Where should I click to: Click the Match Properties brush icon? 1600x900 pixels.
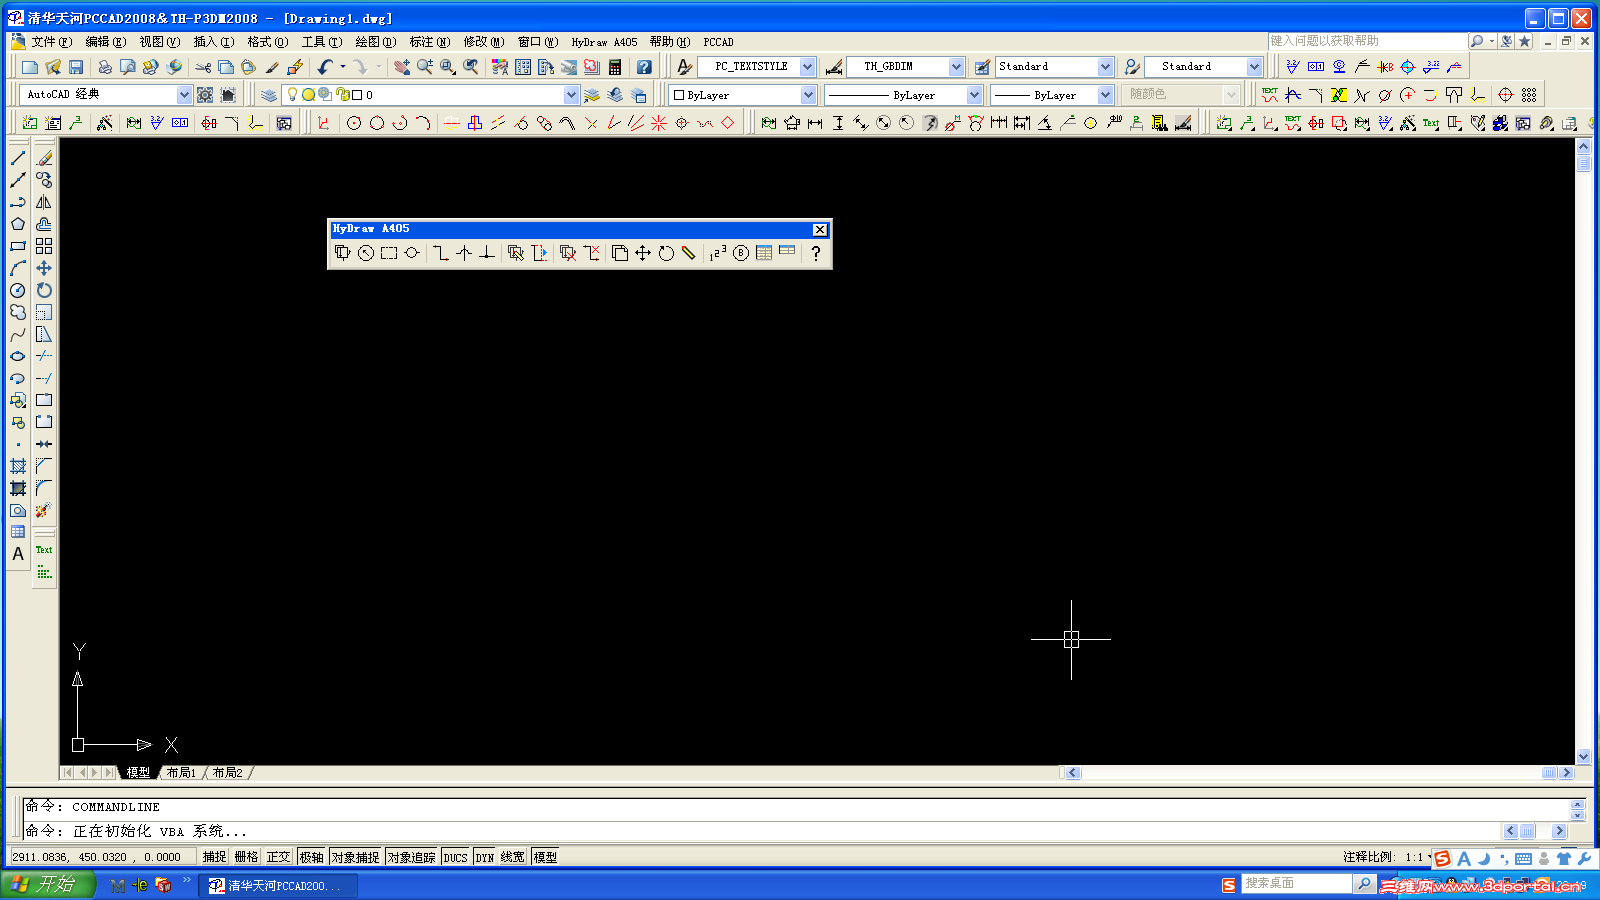pos(272,67)
